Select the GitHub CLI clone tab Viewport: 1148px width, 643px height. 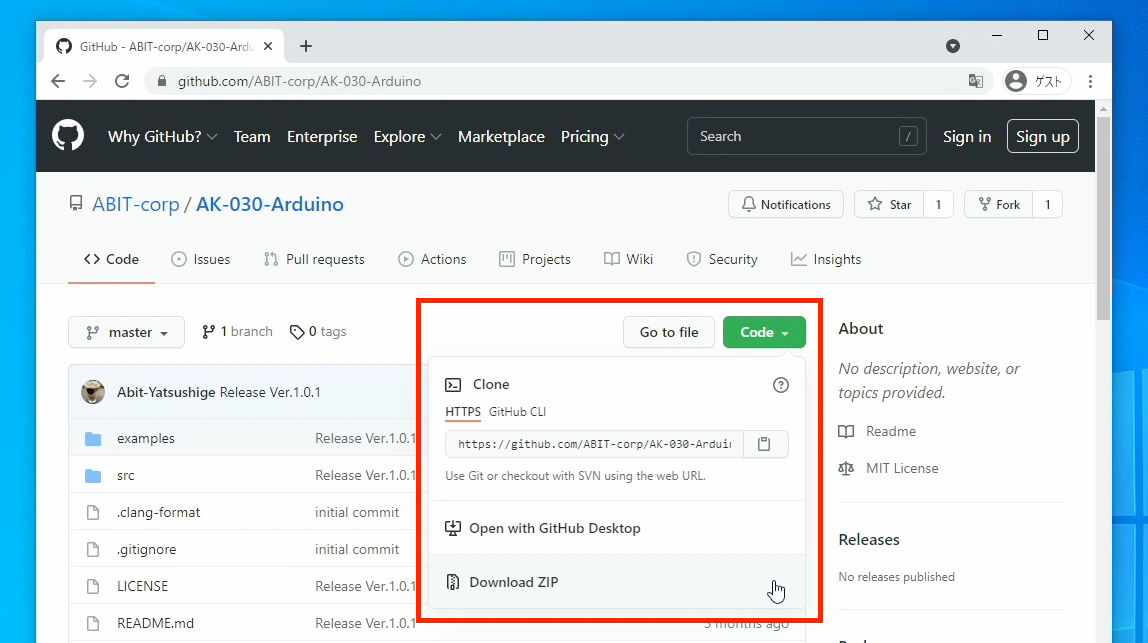pyautogui.click(x=518, y=412)
